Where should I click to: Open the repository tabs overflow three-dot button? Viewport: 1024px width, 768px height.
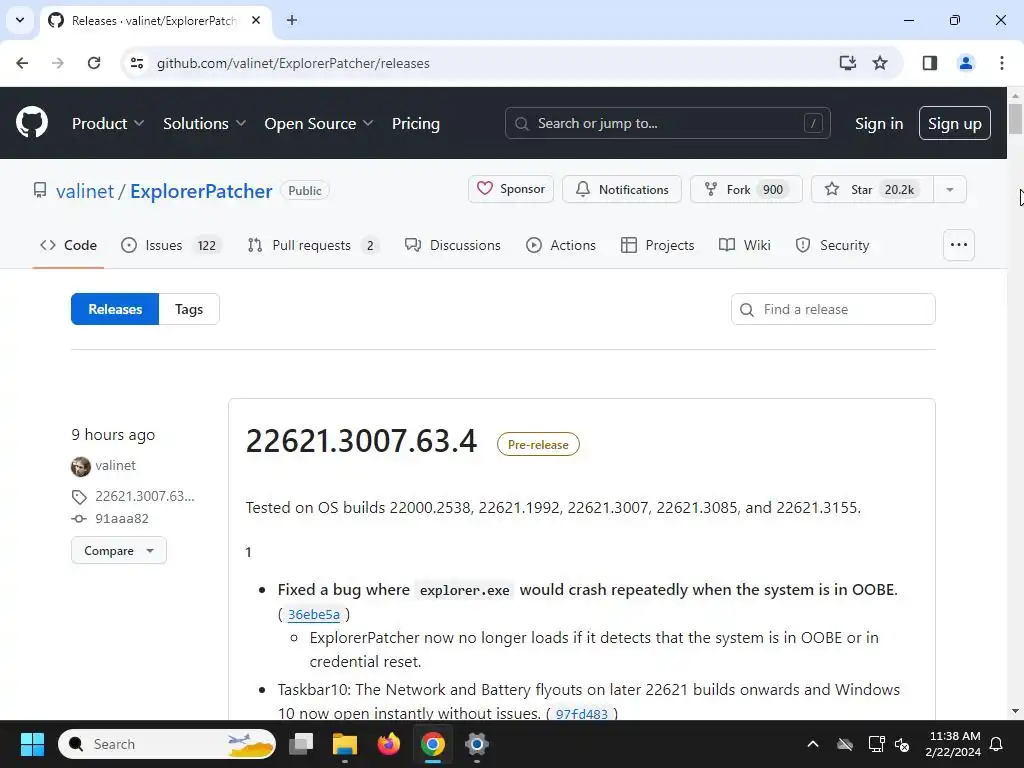tap(959, 245)
